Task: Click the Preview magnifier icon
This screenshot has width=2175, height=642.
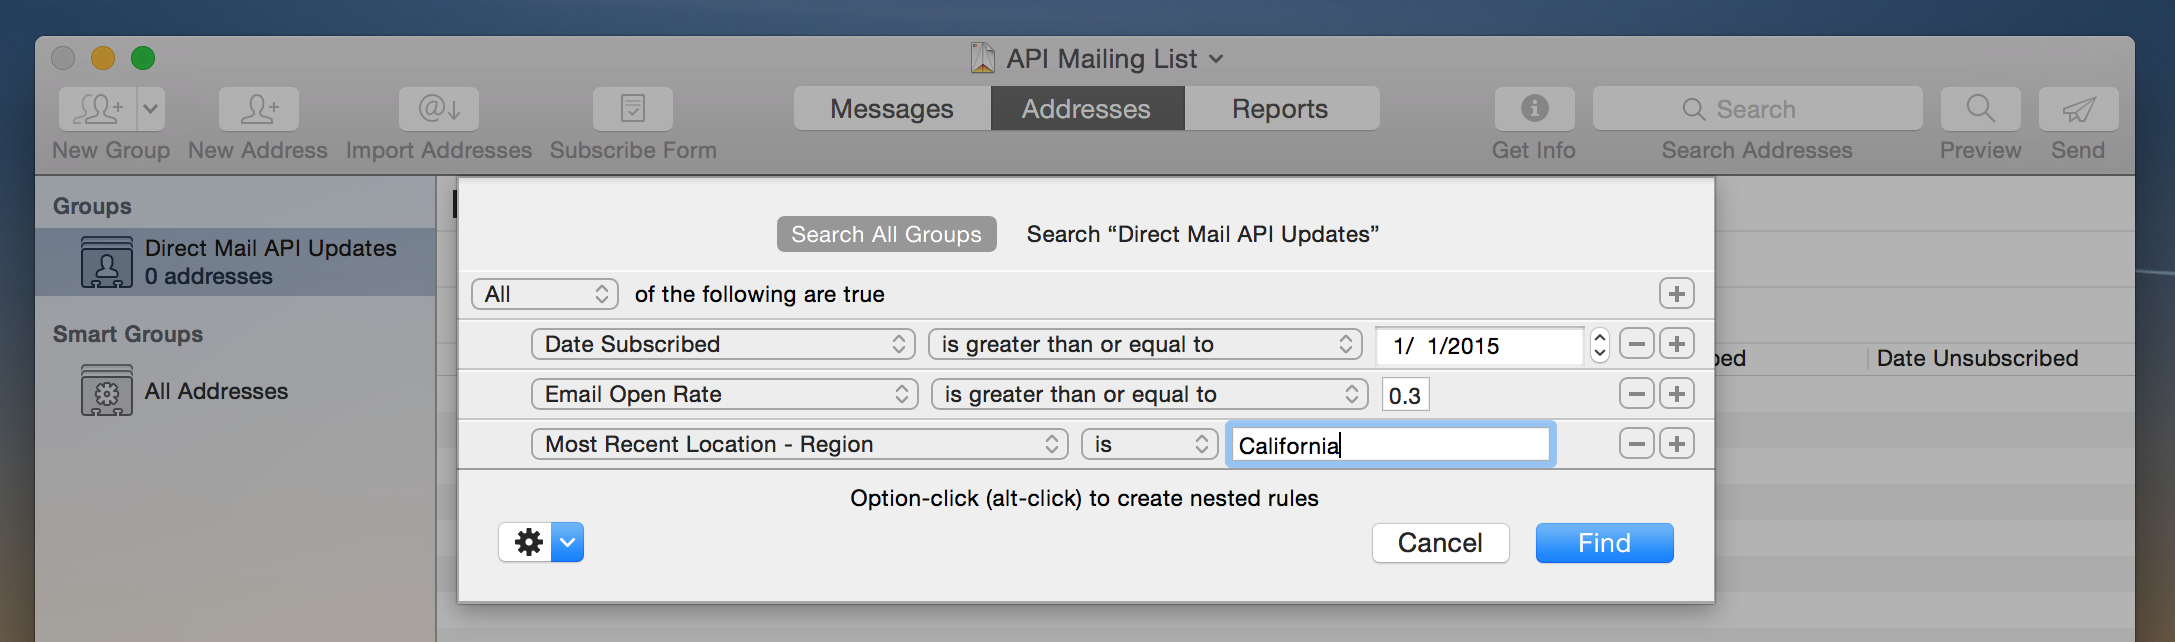Action: click(1981, 109)
